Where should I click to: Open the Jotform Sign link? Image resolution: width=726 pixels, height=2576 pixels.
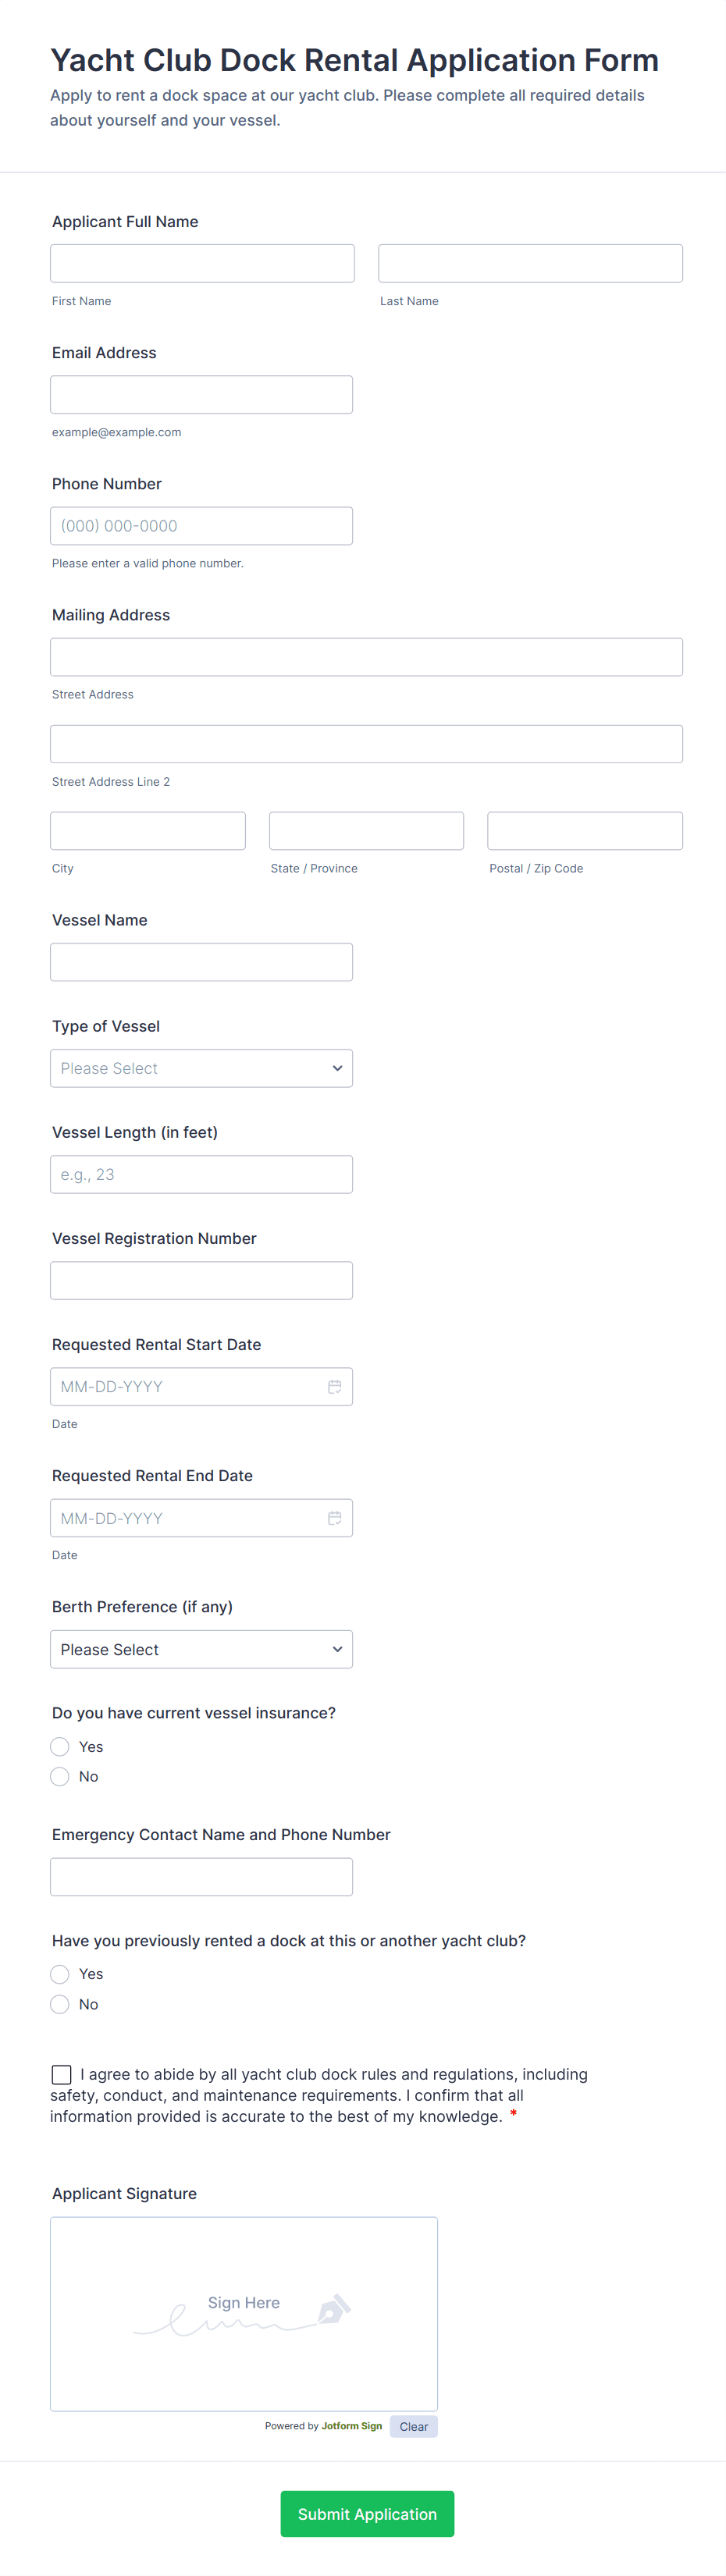(352, 2426)
